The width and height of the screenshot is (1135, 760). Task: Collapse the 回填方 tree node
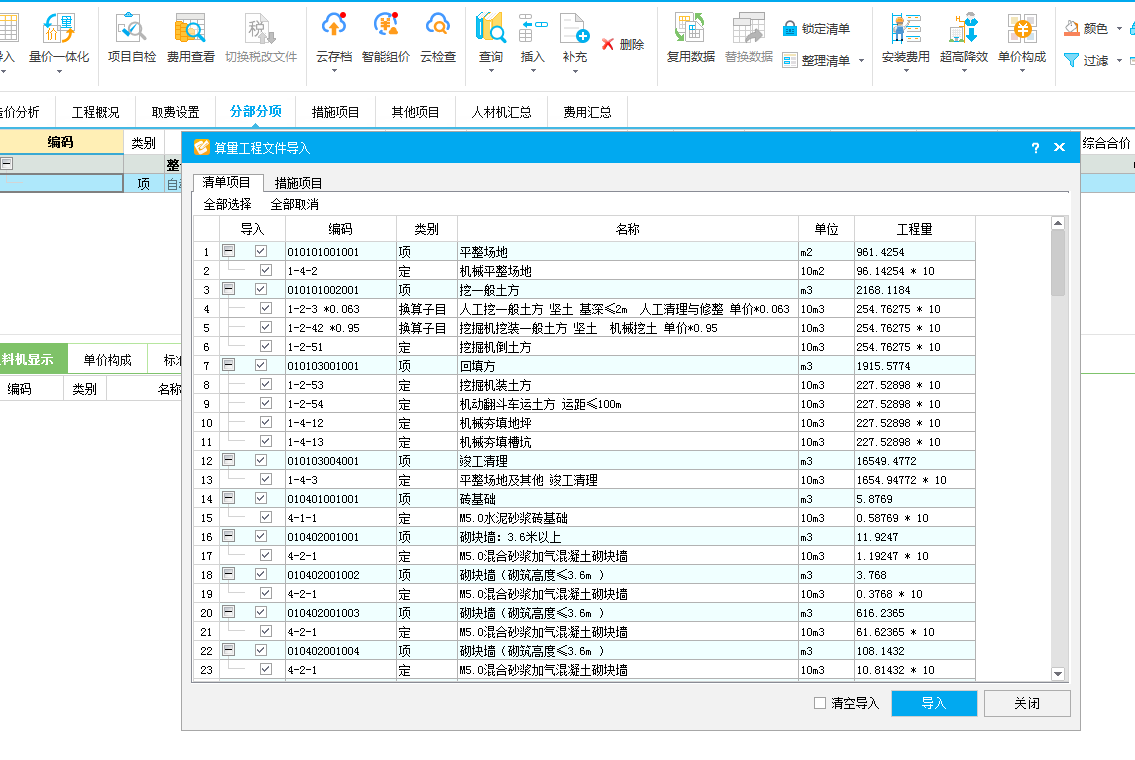click(x=228, y=364)
